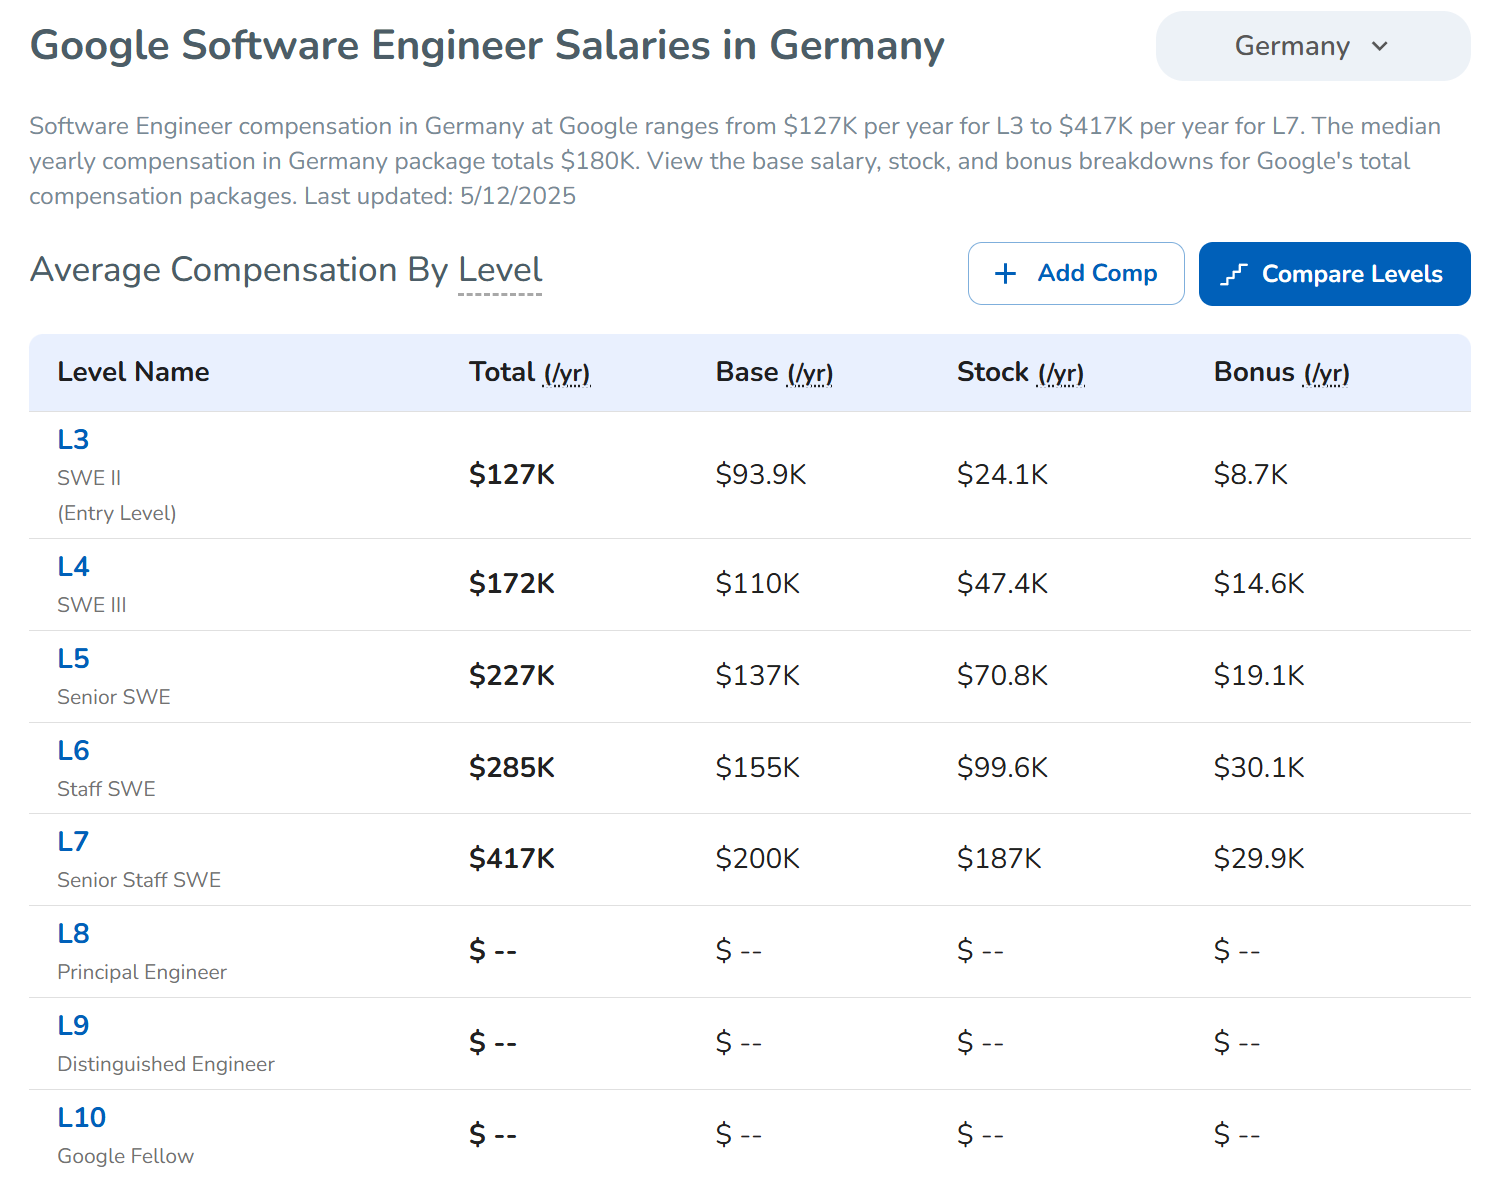Click the plus icon in Add Comp
The image size is (1502, 1188).
[x=1005, y=274]
